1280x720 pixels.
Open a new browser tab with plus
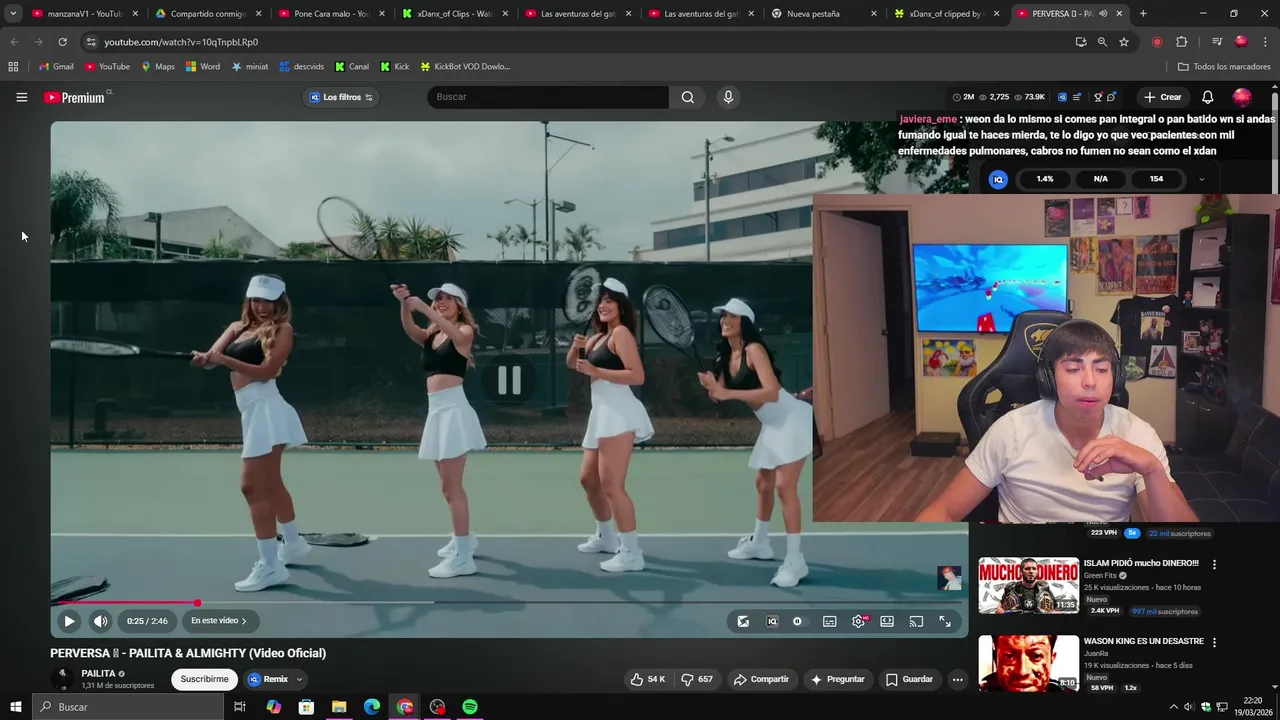click(x=1143, y=14)
